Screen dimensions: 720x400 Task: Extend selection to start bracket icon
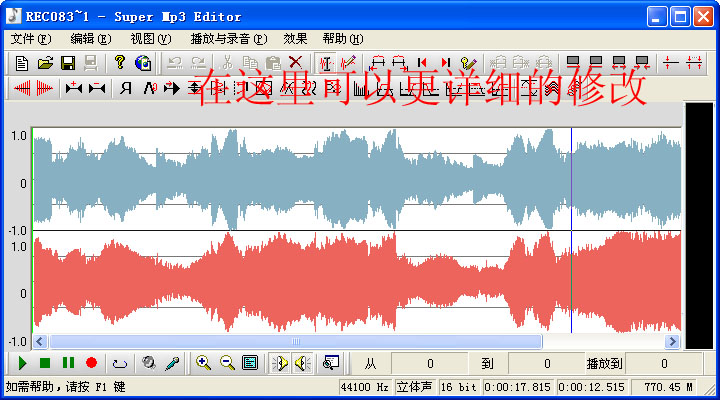377,63
